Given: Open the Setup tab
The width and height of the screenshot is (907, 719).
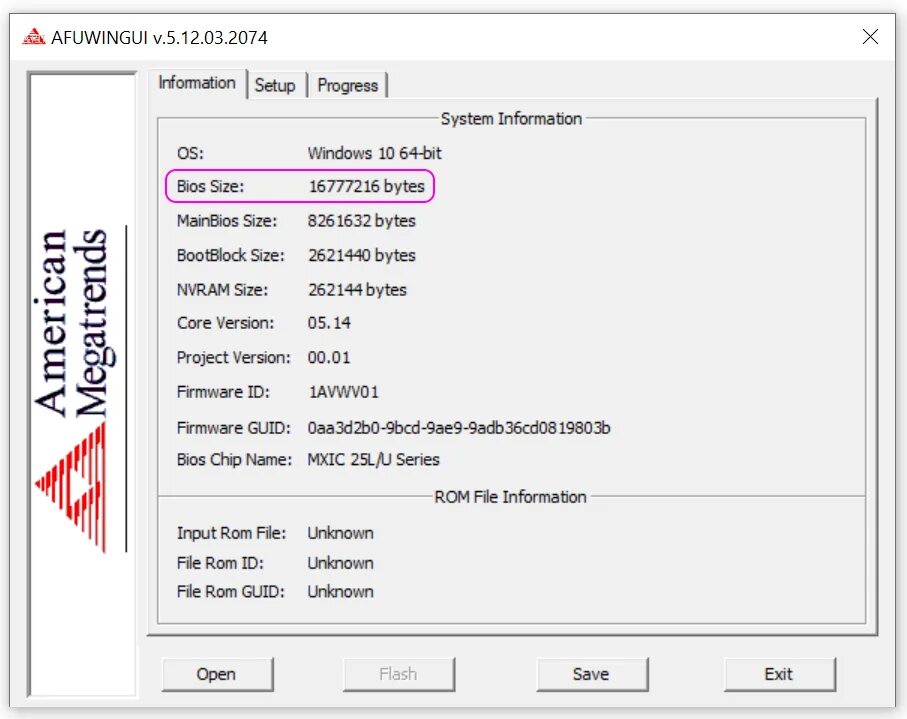Looking at the screenshot, I should (275, 86).
